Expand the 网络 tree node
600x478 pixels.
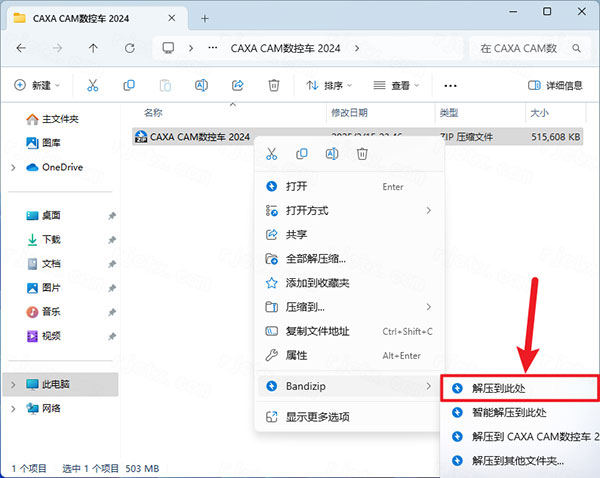pos(13,409)
